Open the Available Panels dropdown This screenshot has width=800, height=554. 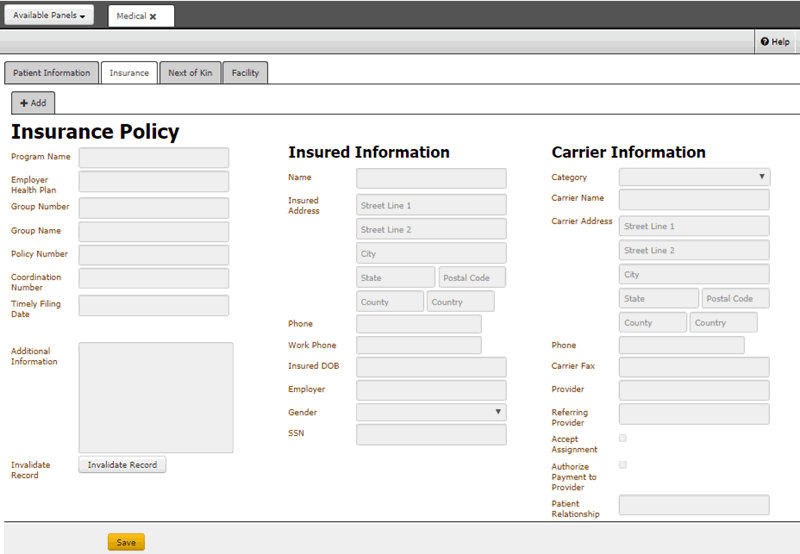coord(51,16)
